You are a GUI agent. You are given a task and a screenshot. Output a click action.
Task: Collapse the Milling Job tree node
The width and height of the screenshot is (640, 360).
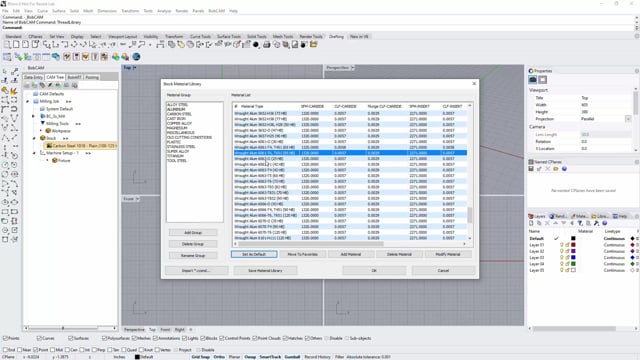click(x=28, y=101)
